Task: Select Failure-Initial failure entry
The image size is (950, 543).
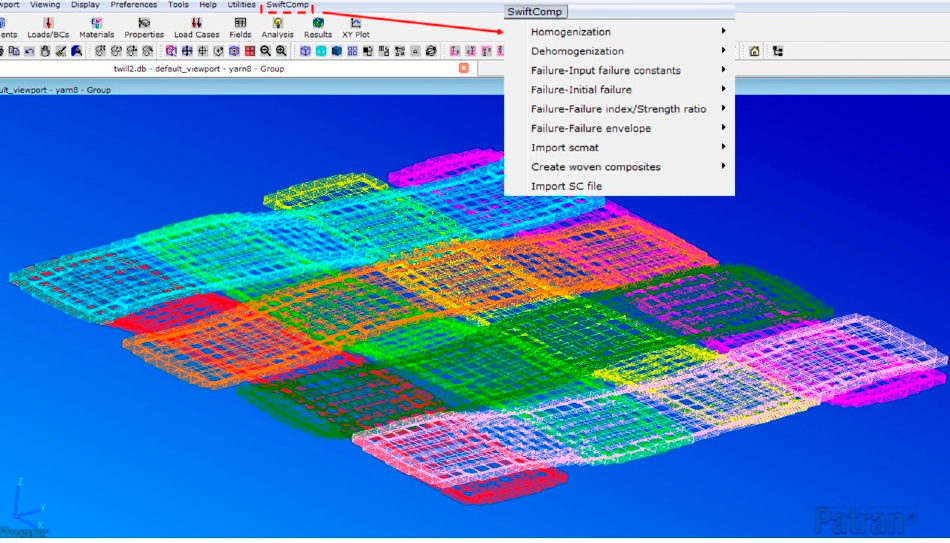Action: click(x=581, y=90)
